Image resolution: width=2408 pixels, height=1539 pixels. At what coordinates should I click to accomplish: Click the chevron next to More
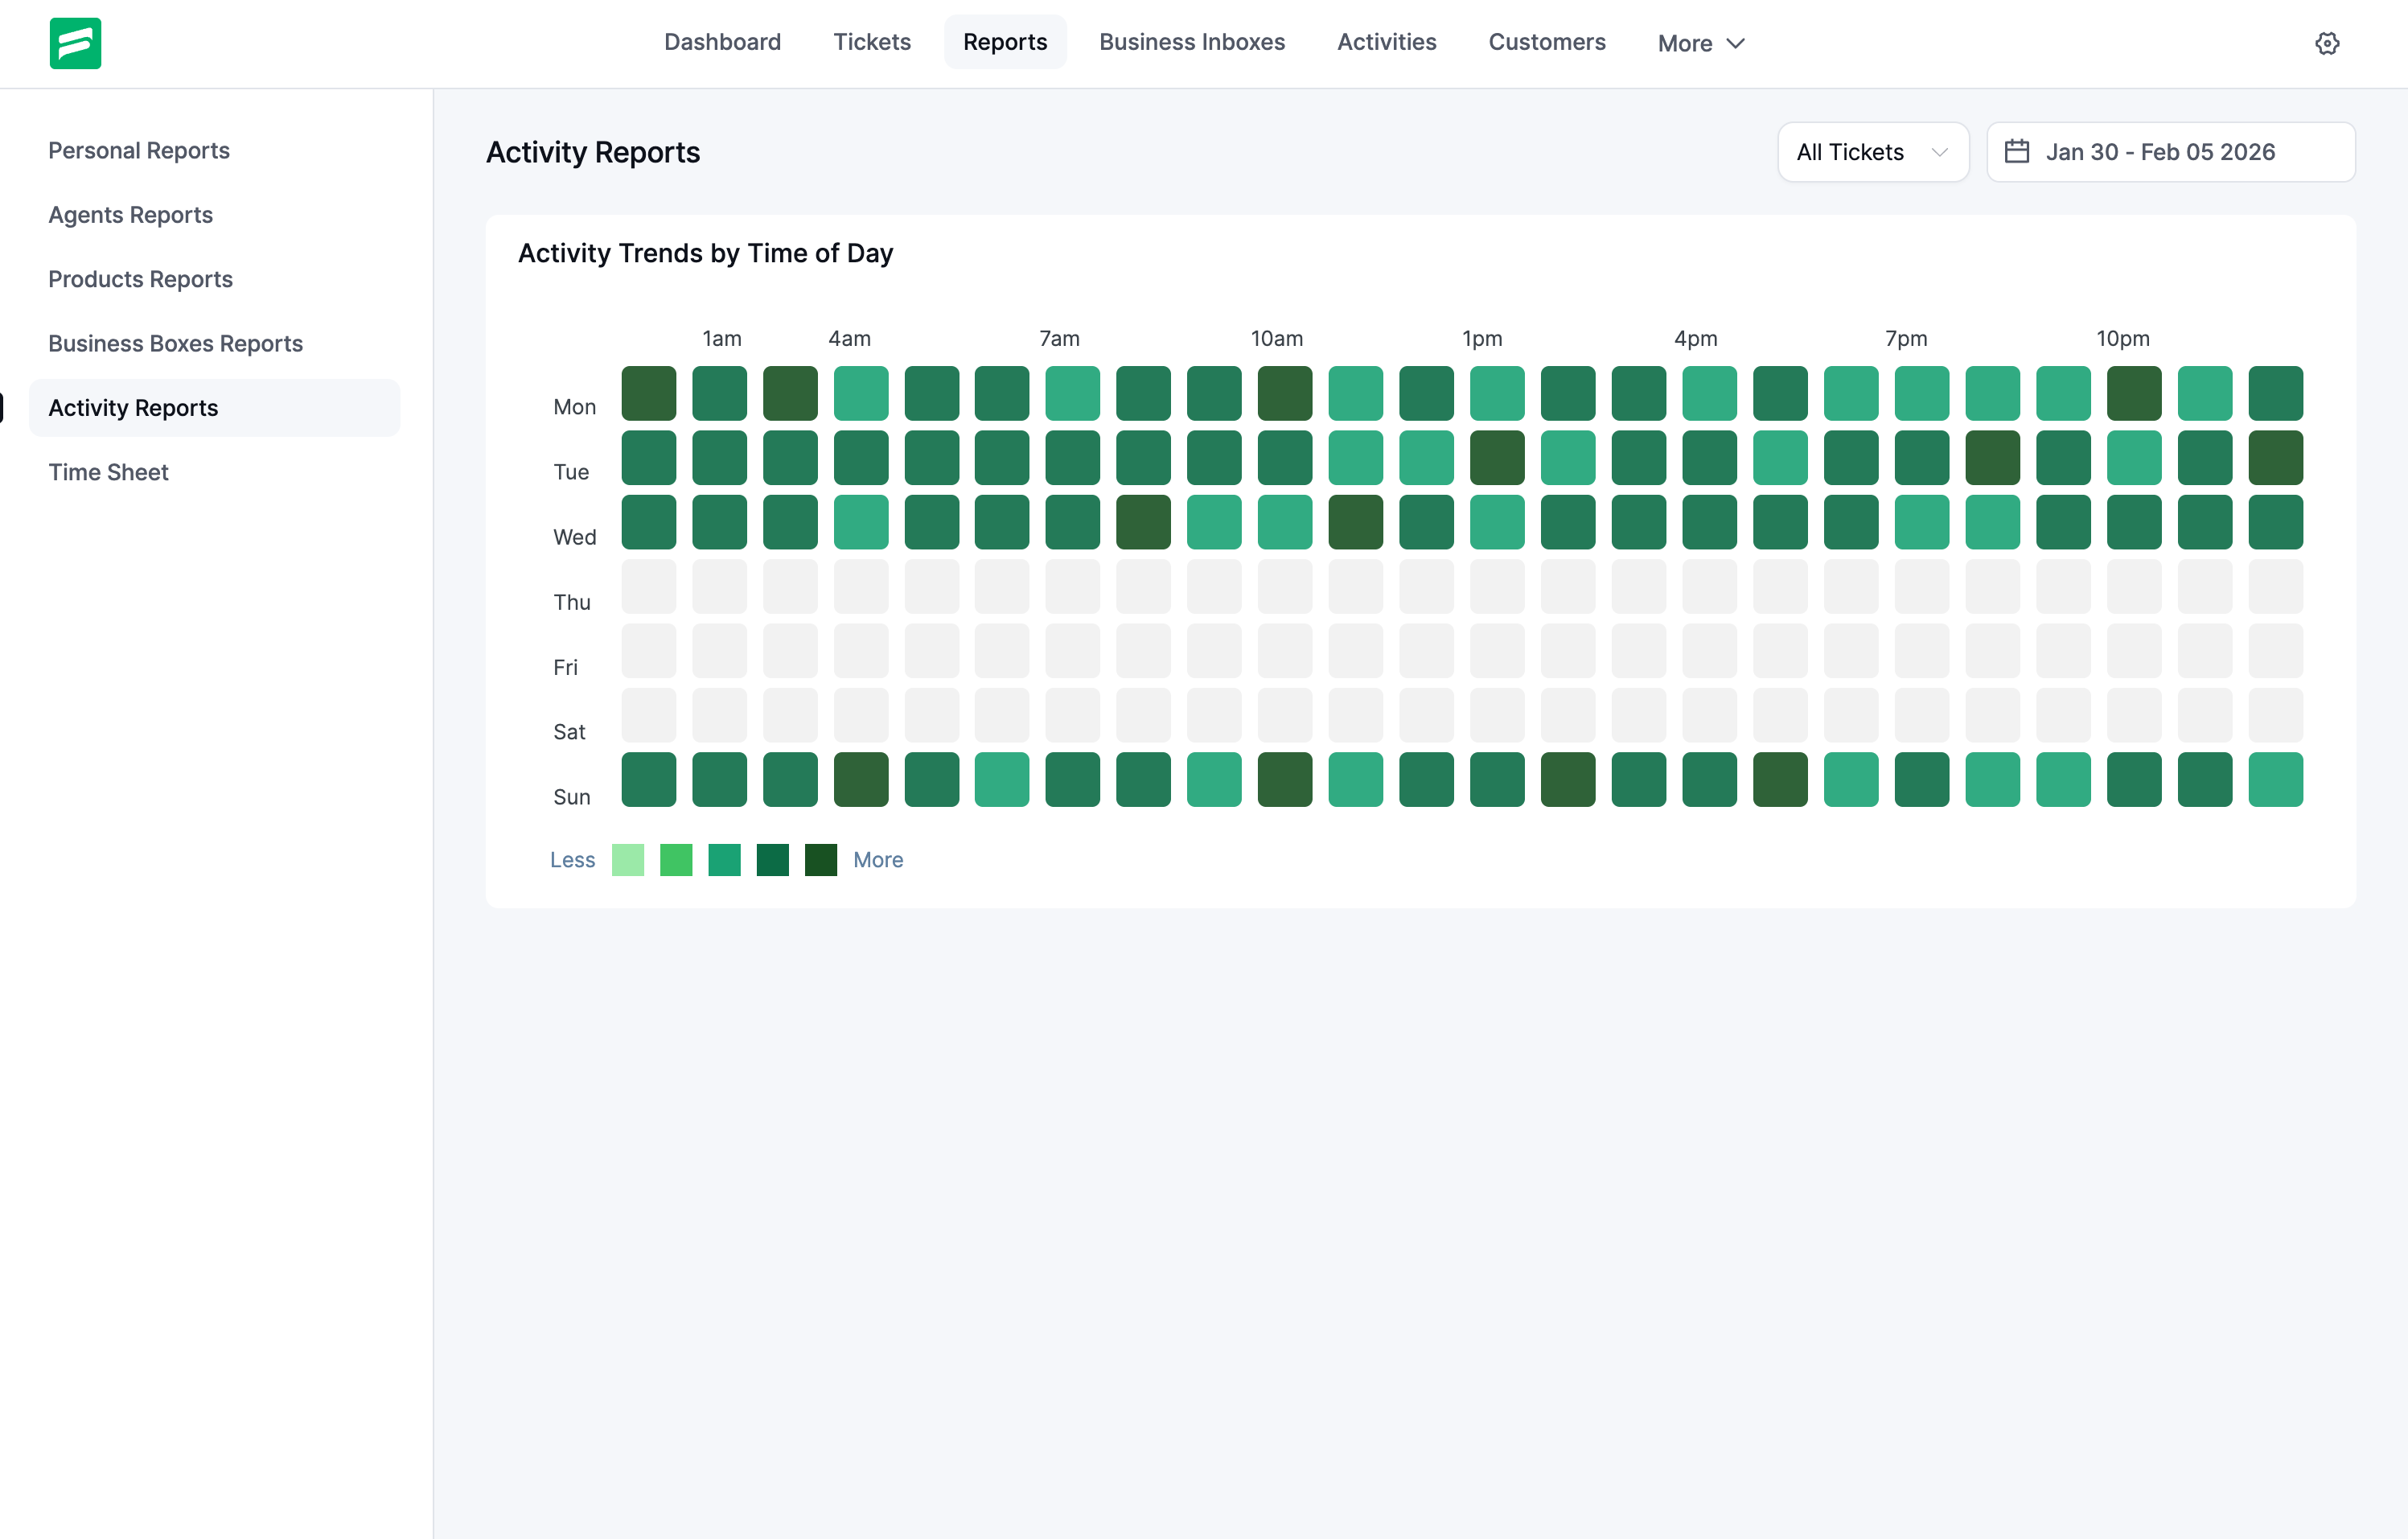click(x=1736, y=43)
